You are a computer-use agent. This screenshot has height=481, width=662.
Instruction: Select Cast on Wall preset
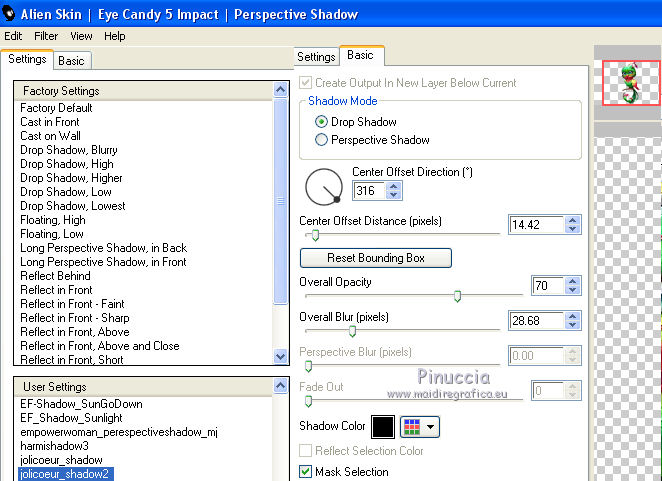click(50, 136)
